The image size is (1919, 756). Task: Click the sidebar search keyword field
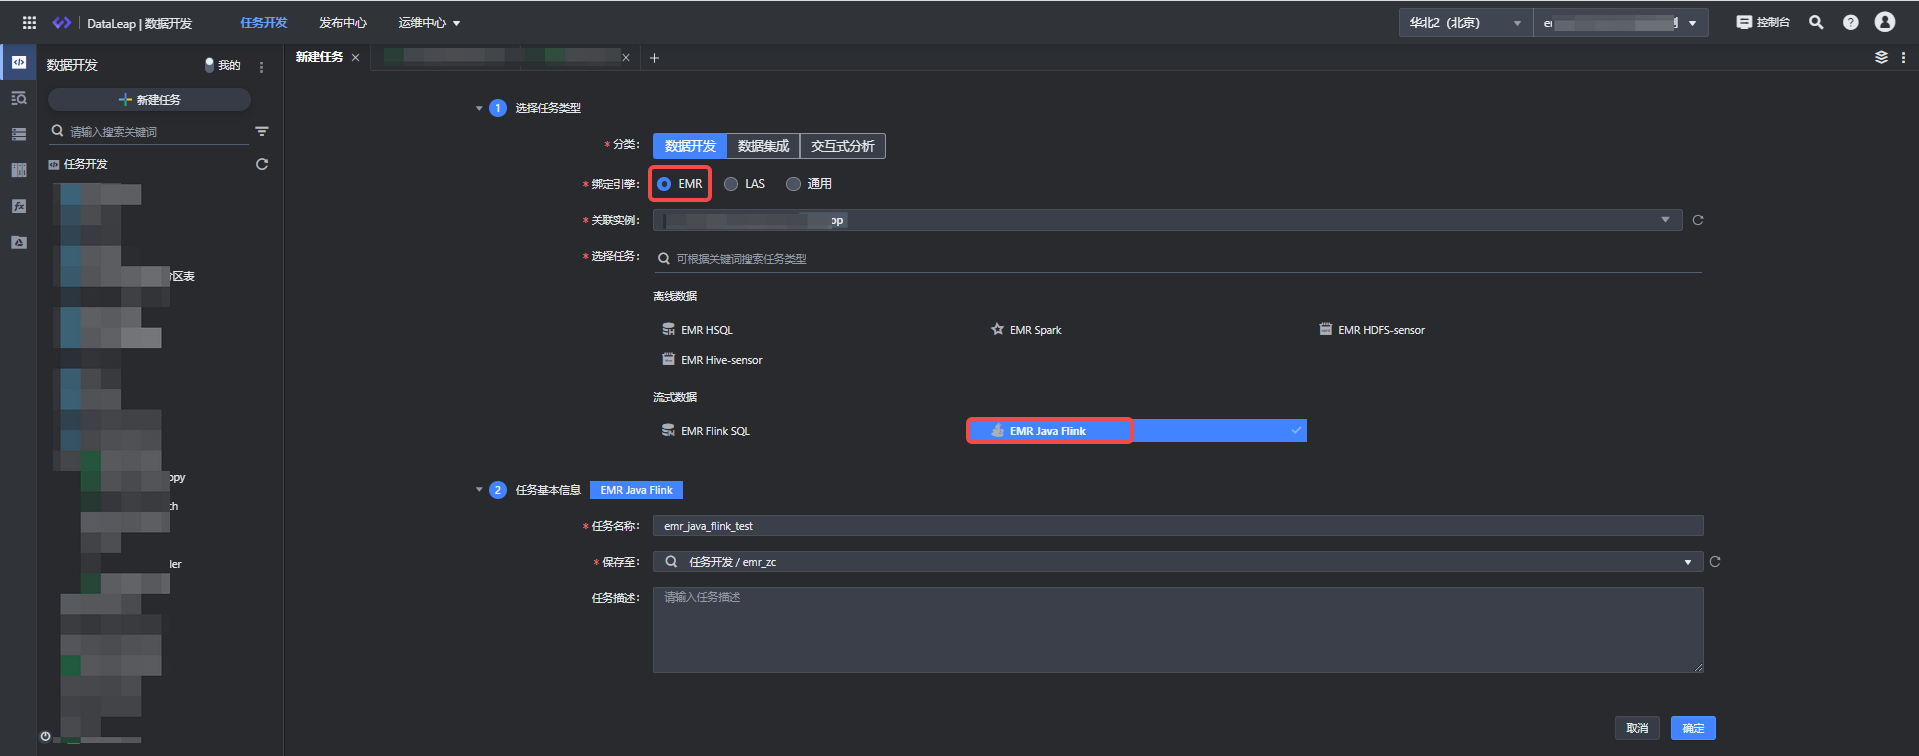(x=150, y=132)
